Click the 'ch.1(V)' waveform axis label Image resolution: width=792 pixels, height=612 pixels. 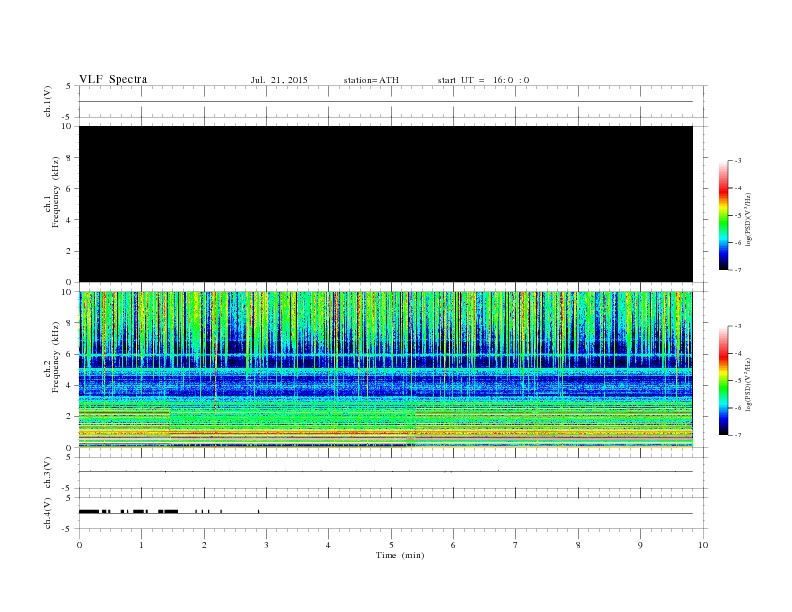[x=47, y=101]
